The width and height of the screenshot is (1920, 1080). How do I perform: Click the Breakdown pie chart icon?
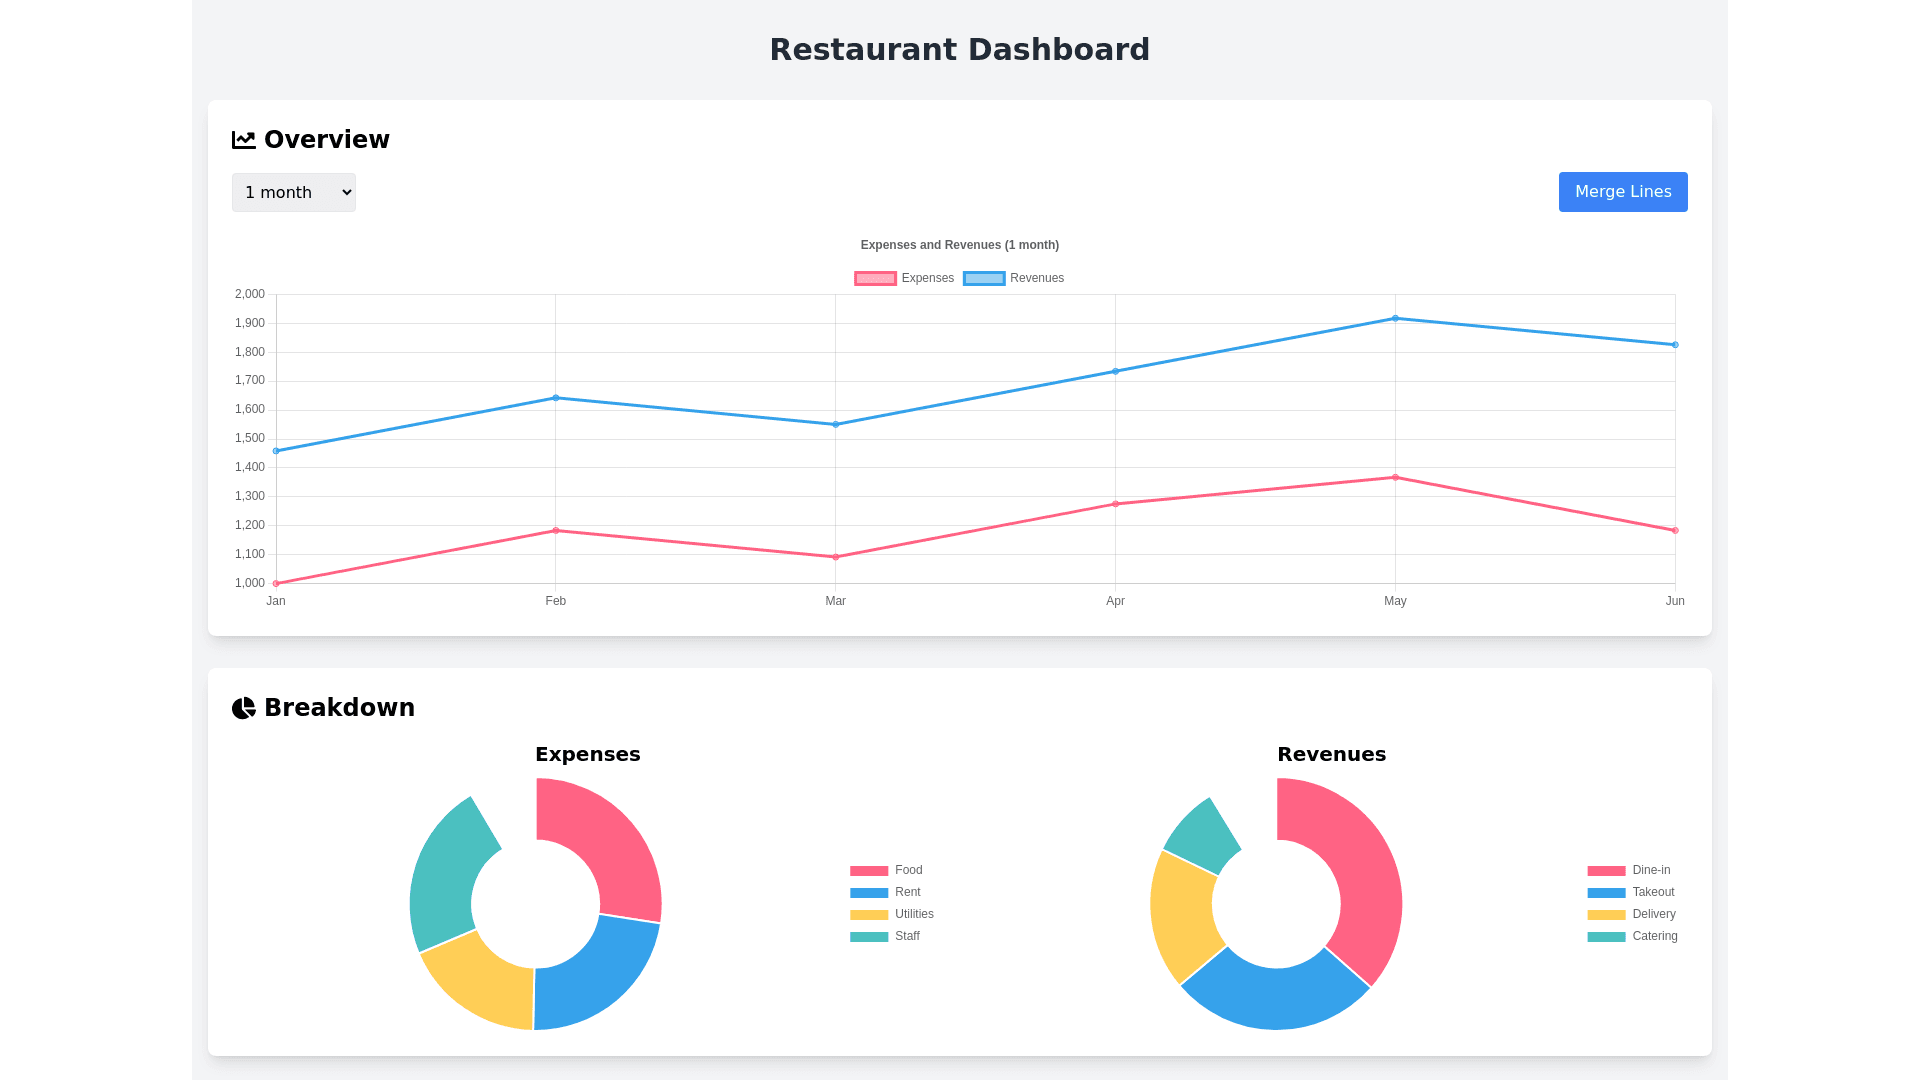243,708
